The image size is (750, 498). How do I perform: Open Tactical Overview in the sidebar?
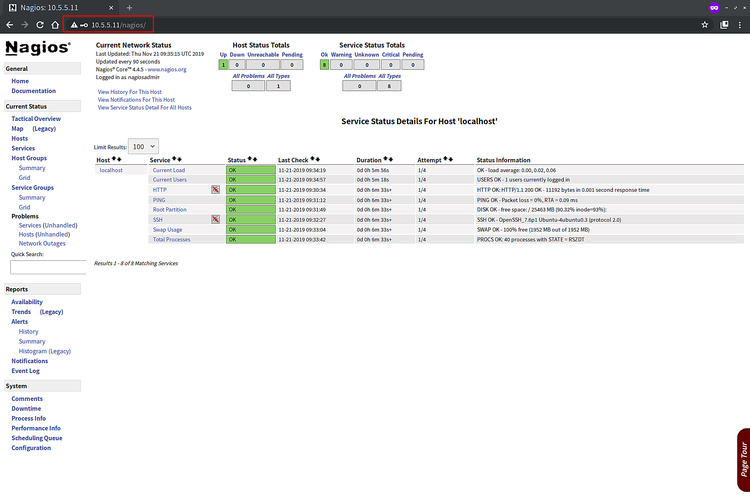36,119
